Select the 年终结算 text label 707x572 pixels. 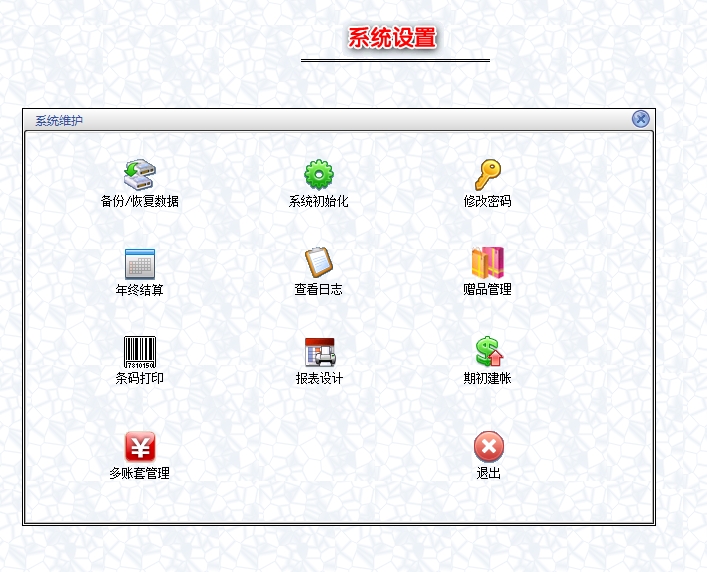139,290
